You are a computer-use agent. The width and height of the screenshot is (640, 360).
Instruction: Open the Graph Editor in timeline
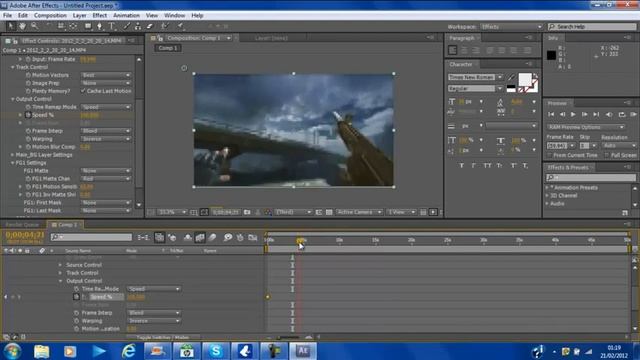click(x=253, y=238)
